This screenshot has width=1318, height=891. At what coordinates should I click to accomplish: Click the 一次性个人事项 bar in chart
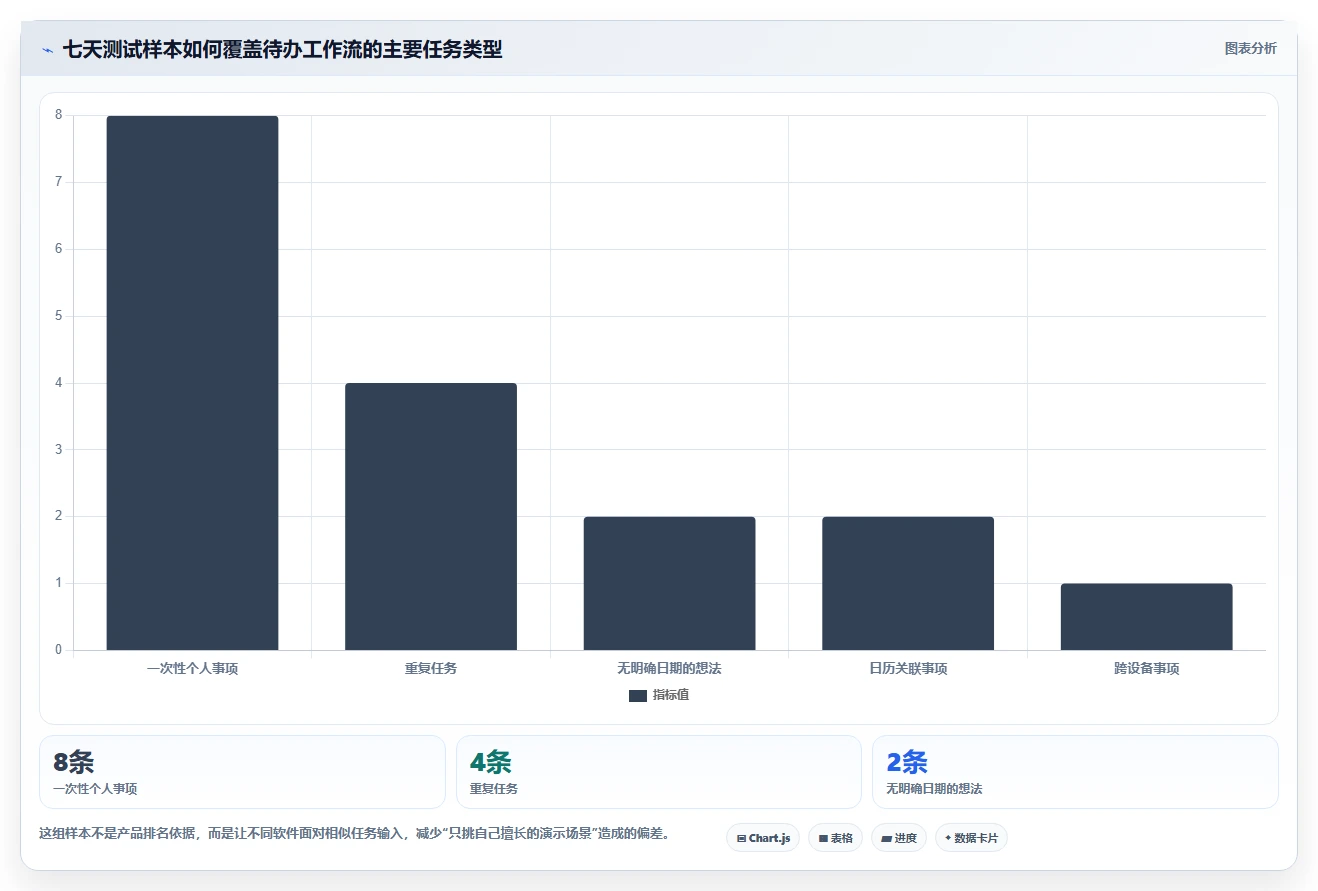(192, 383)
